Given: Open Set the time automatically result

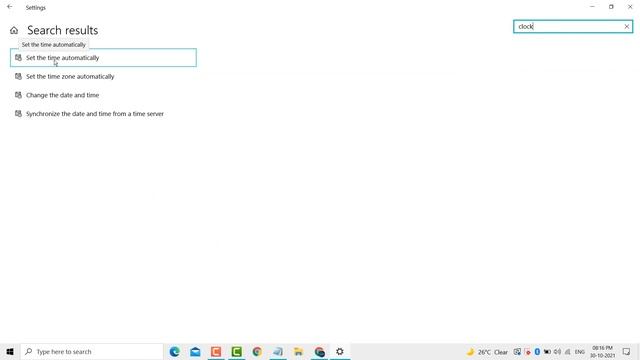Looking at the screenshot, I should 103,58.
